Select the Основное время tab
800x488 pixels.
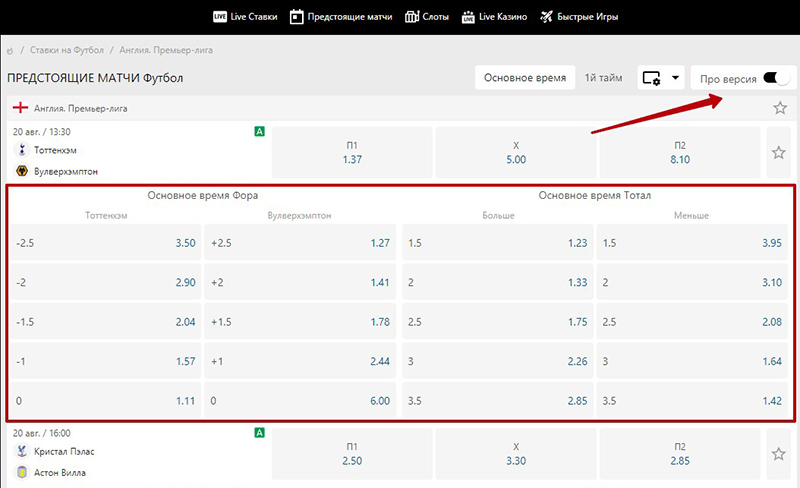[x=525, y=78]
